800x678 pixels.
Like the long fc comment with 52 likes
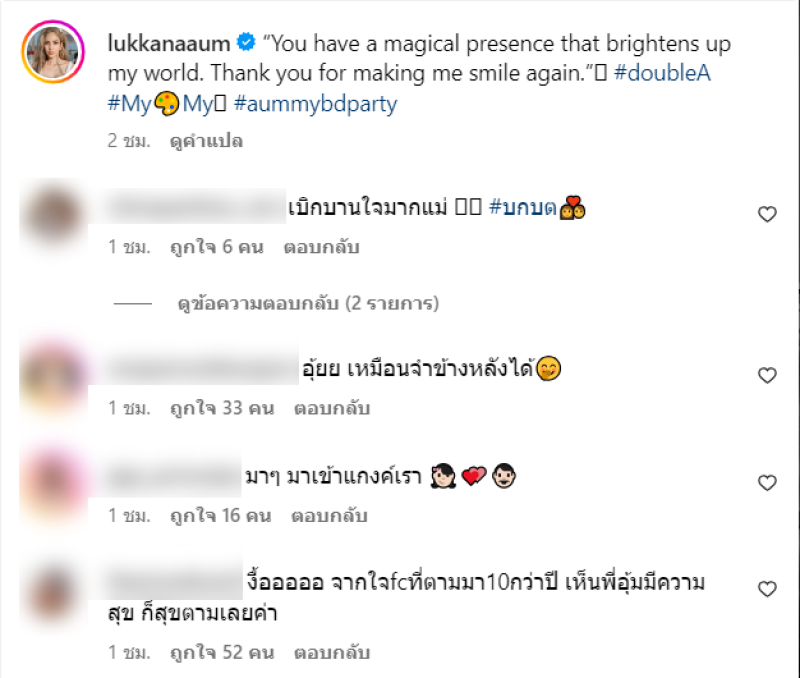coord(767,589)
